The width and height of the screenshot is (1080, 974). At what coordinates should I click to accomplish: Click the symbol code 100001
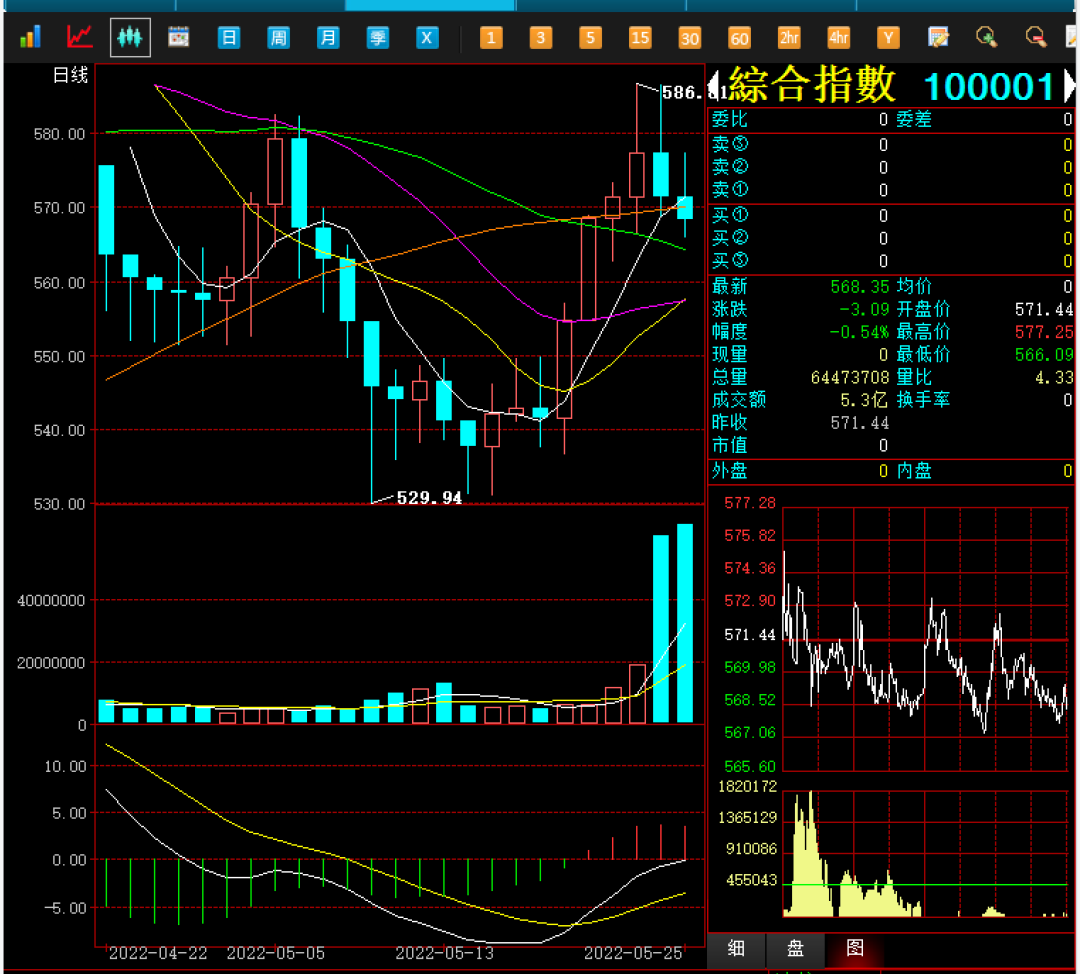[988, 87]
